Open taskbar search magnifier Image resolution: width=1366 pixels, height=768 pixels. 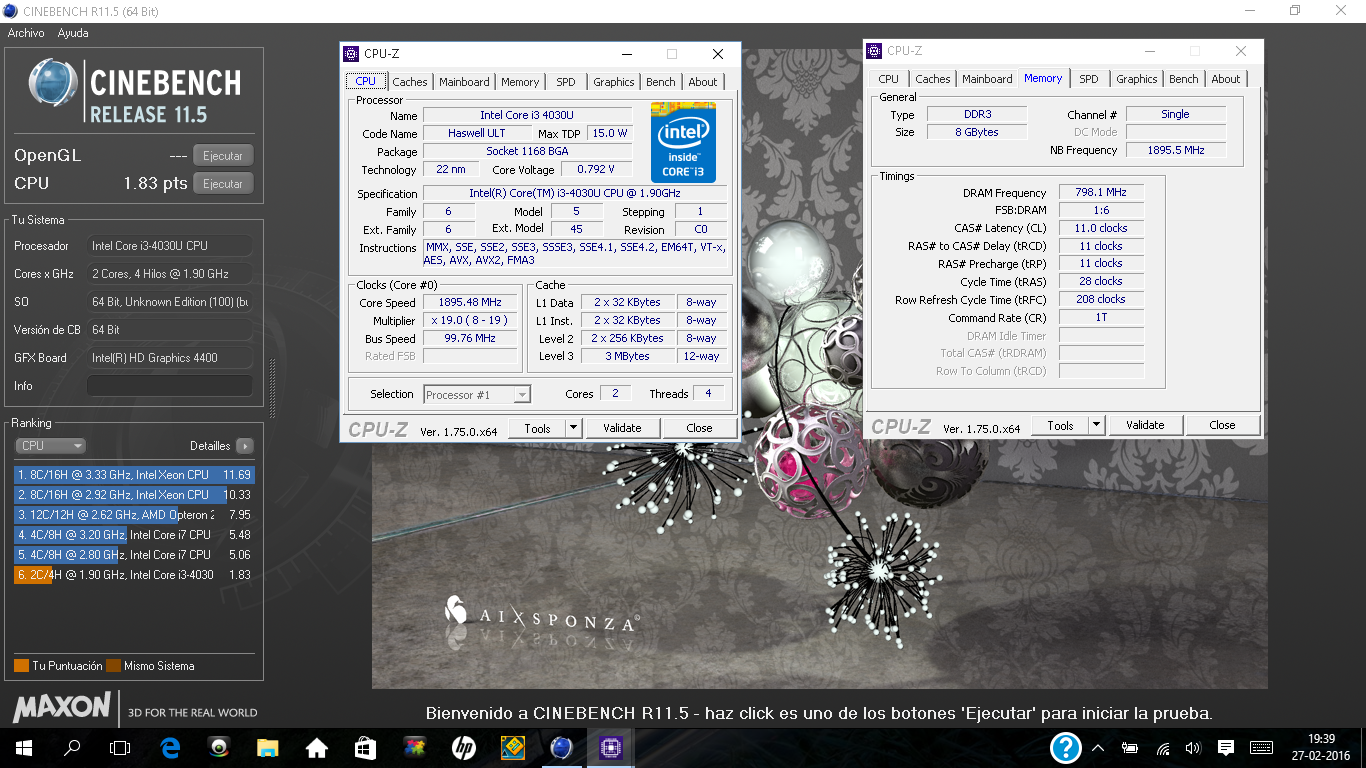click(x=72, y=747)
